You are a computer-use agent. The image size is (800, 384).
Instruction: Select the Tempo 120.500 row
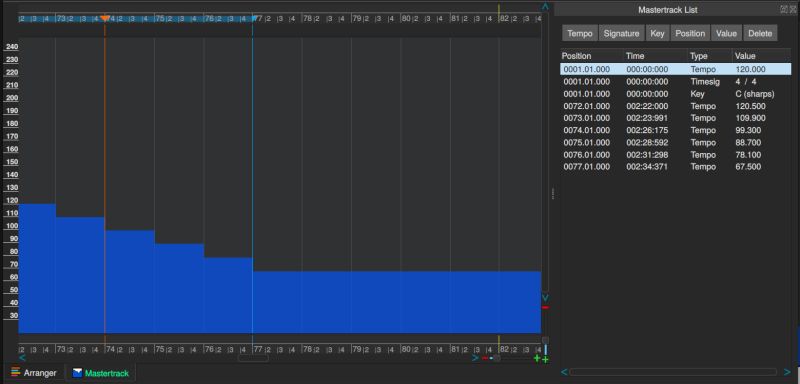[676, 106]
